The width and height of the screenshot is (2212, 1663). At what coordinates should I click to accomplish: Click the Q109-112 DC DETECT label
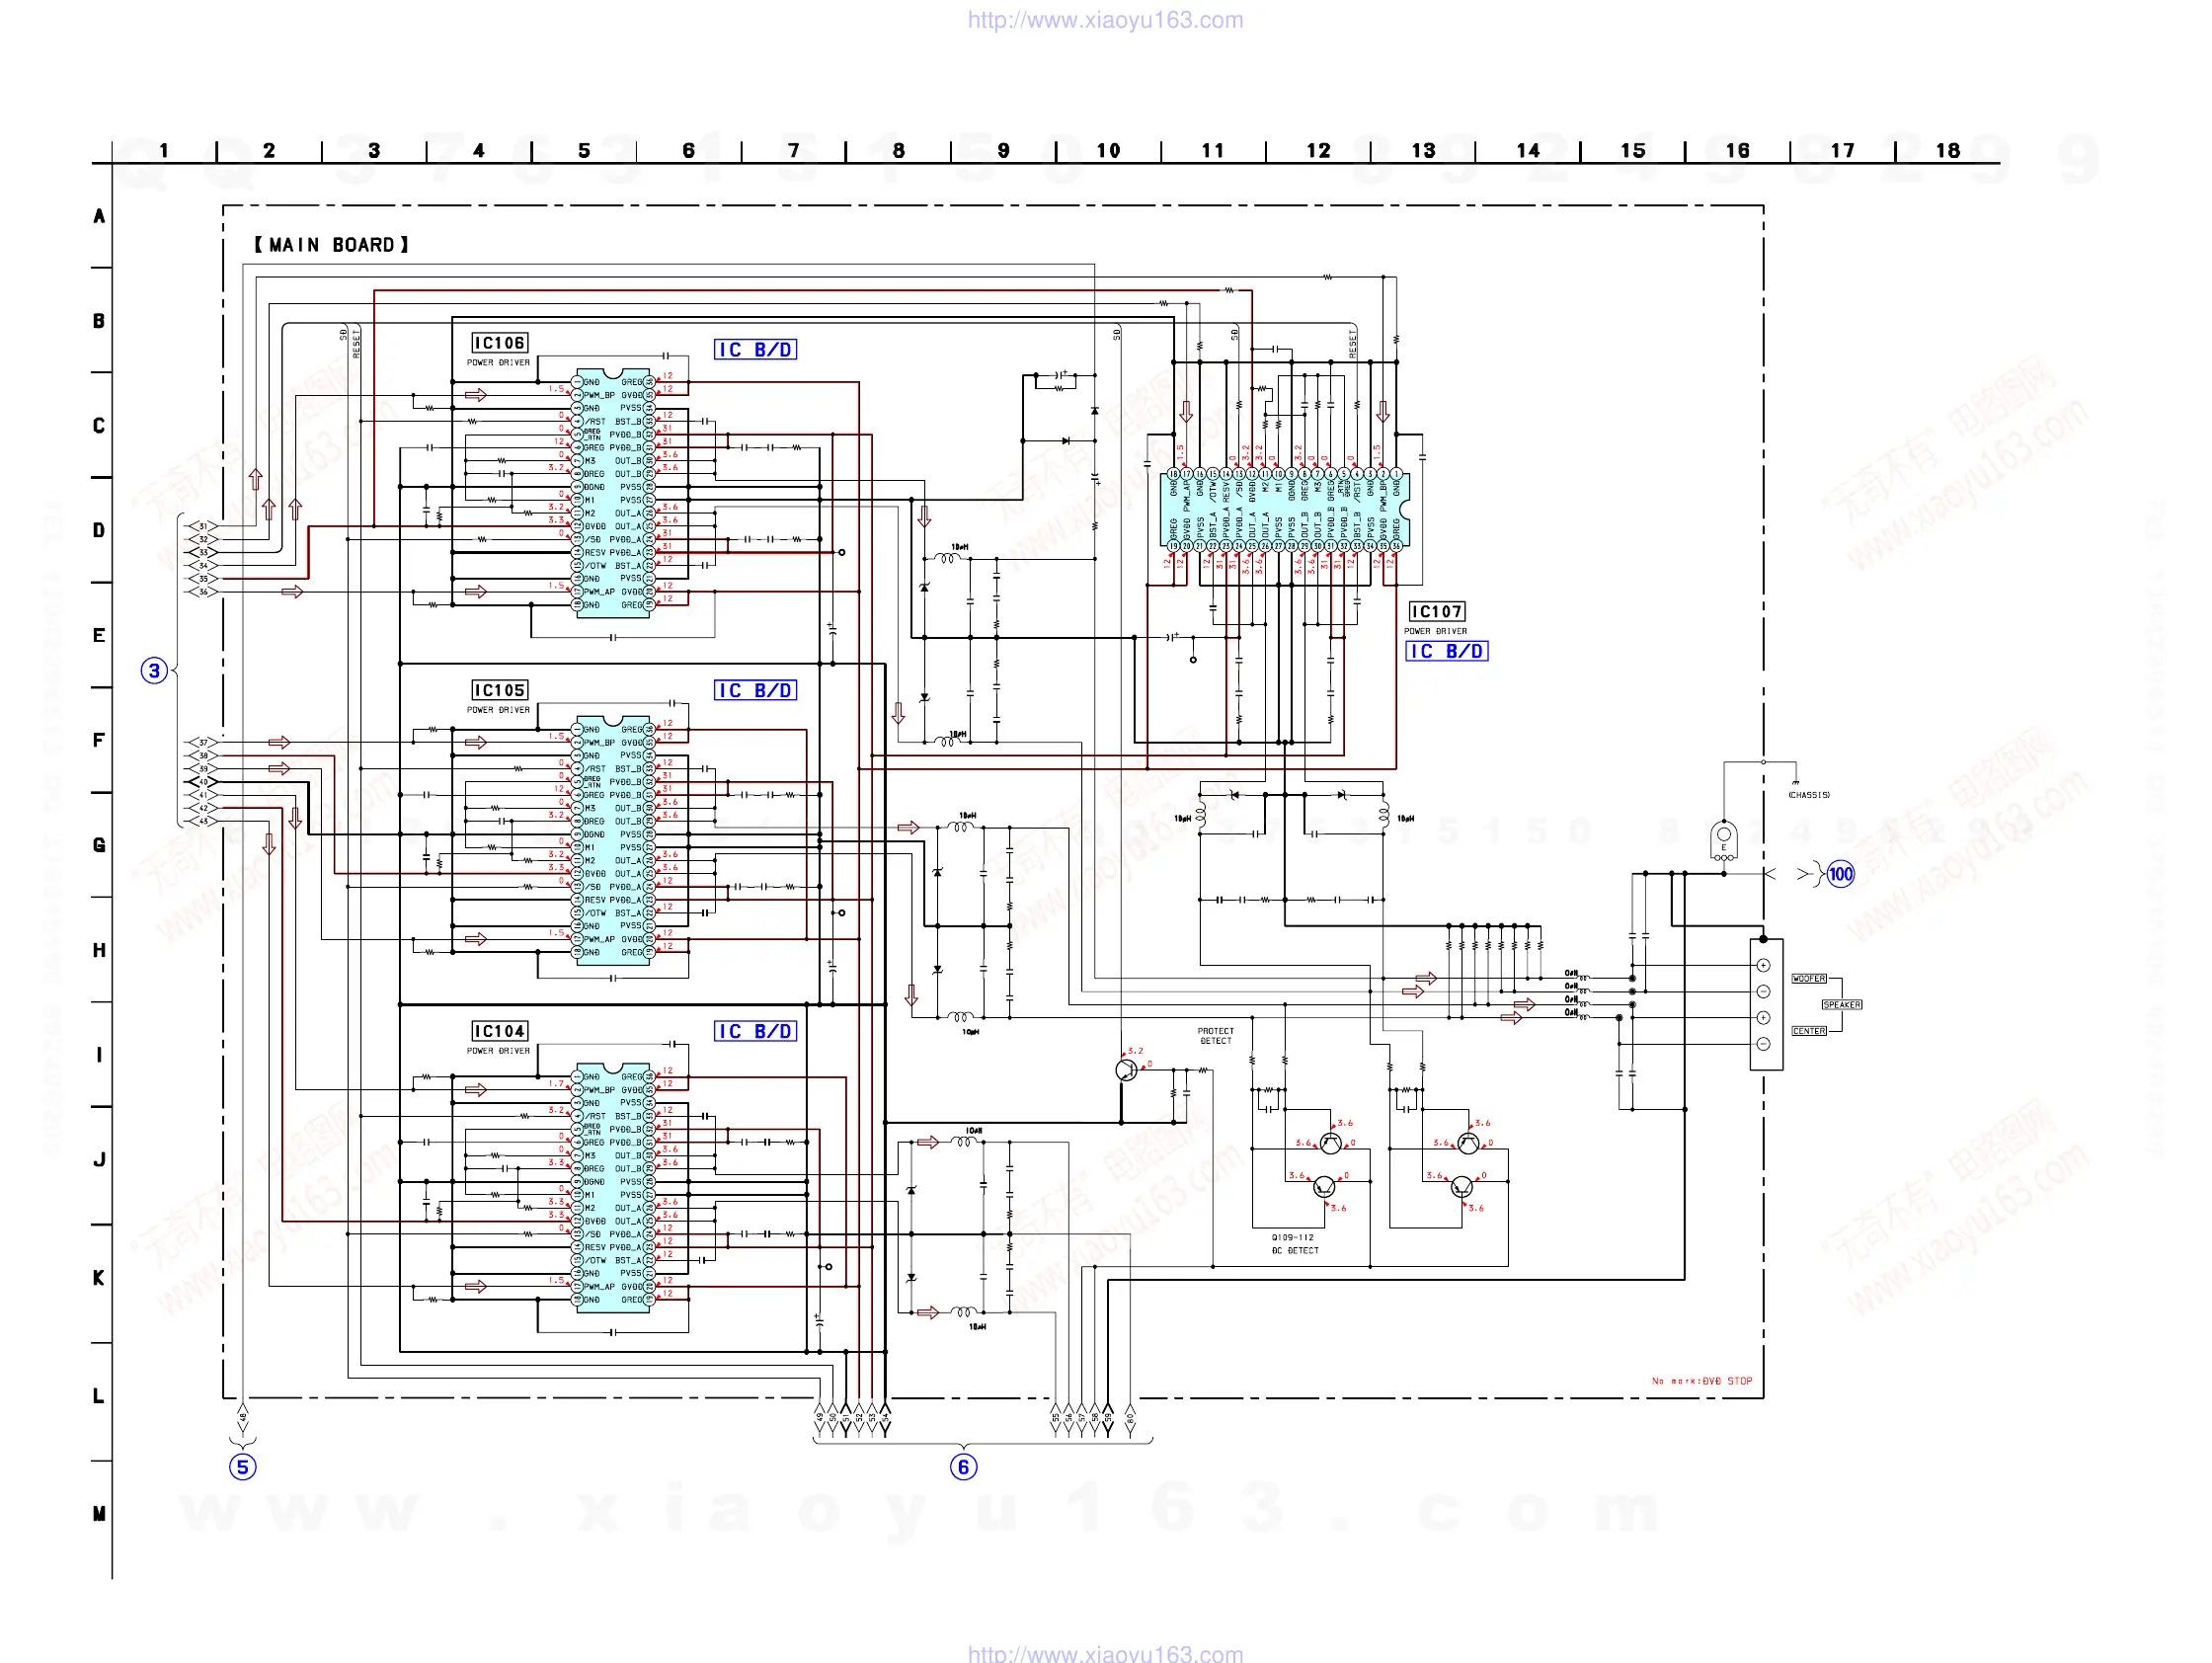tap(1294, 1244)
